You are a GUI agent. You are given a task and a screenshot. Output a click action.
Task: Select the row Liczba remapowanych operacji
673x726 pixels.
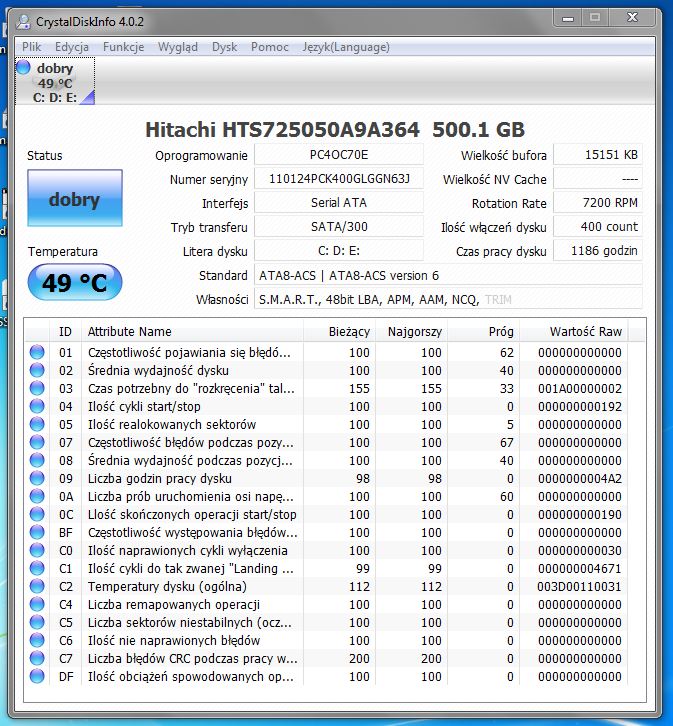[x=326, y=604]
